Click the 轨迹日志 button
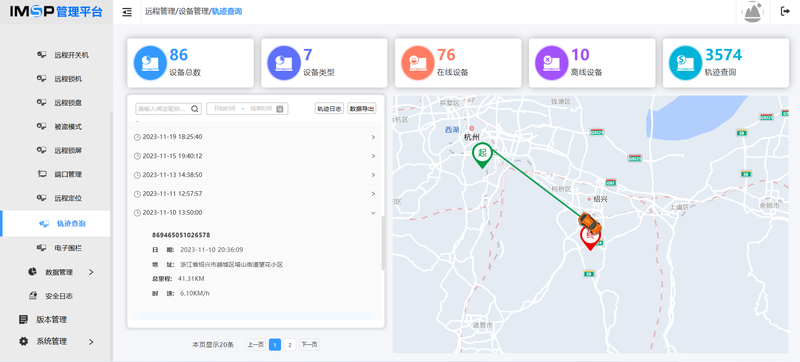The width and height of the screenshot is (800, 362). tap(329, 109)
